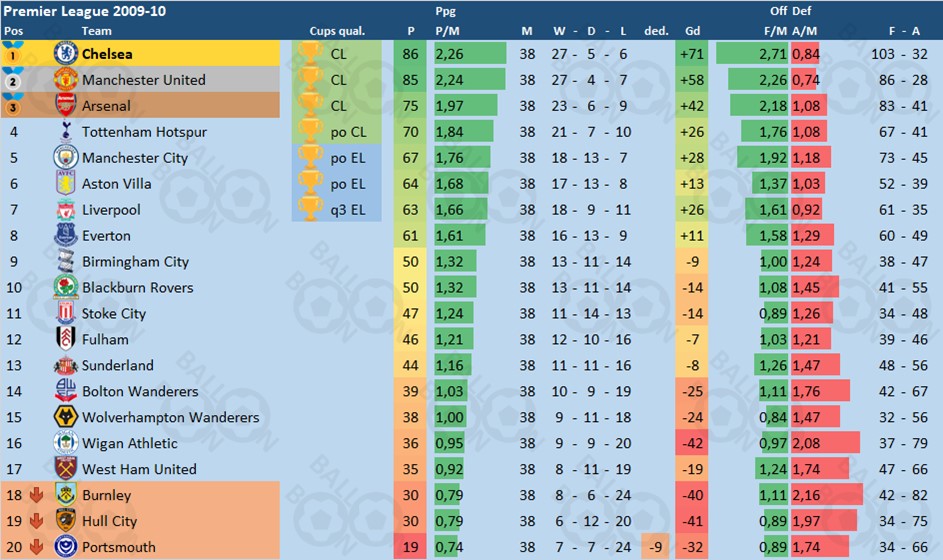The image size is (943, 560).
Task: Click the Gd column header
Action: coord(692,31)
